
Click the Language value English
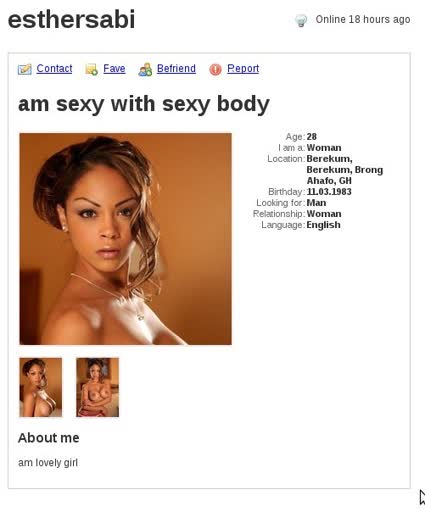click(323, 225)
